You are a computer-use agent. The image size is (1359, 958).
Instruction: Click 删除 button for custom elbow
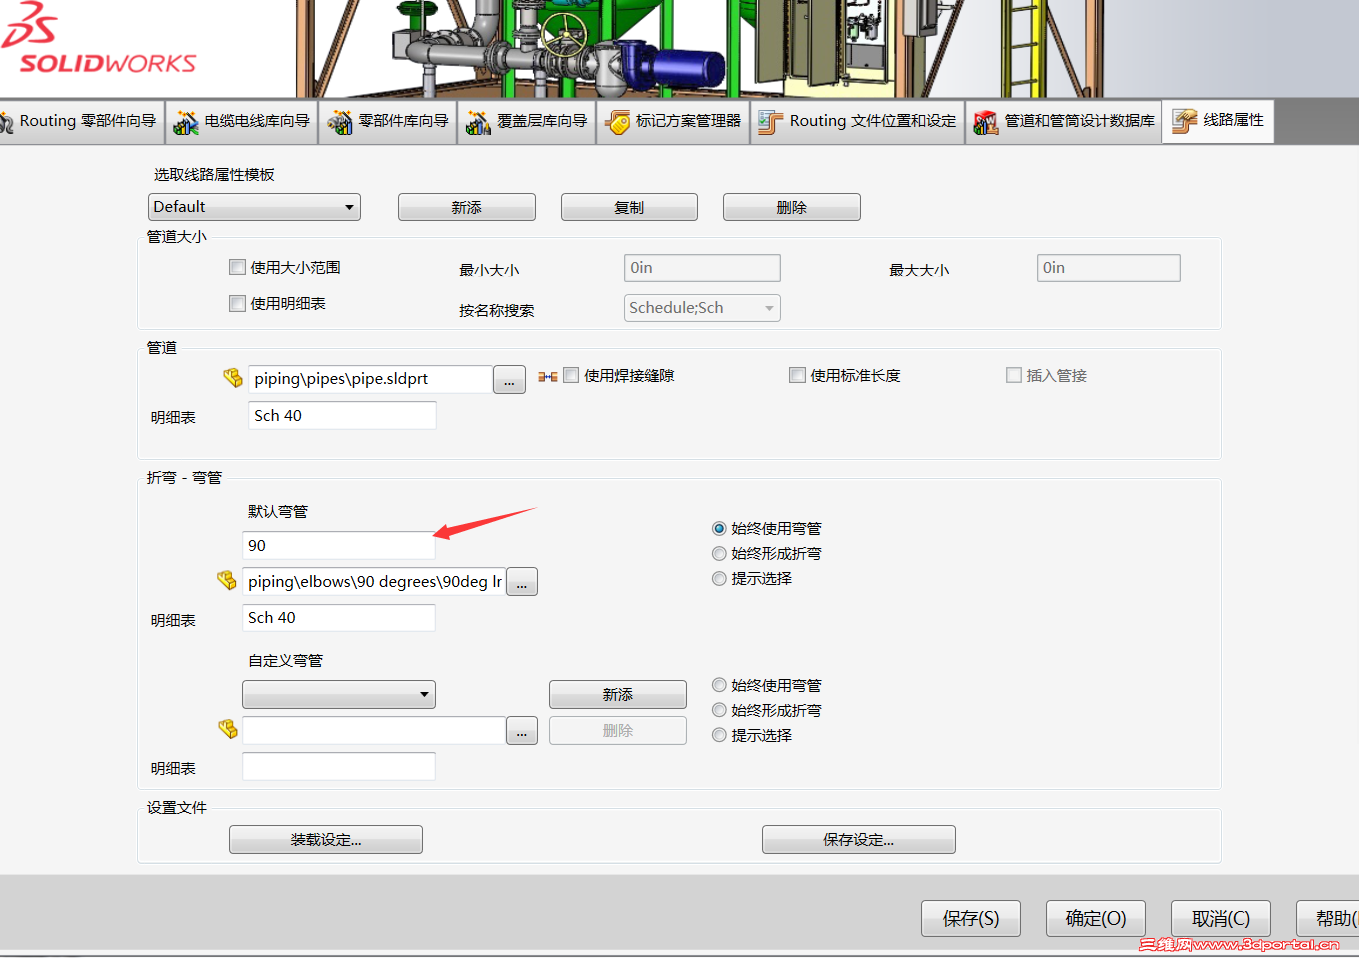coord(618,730)
